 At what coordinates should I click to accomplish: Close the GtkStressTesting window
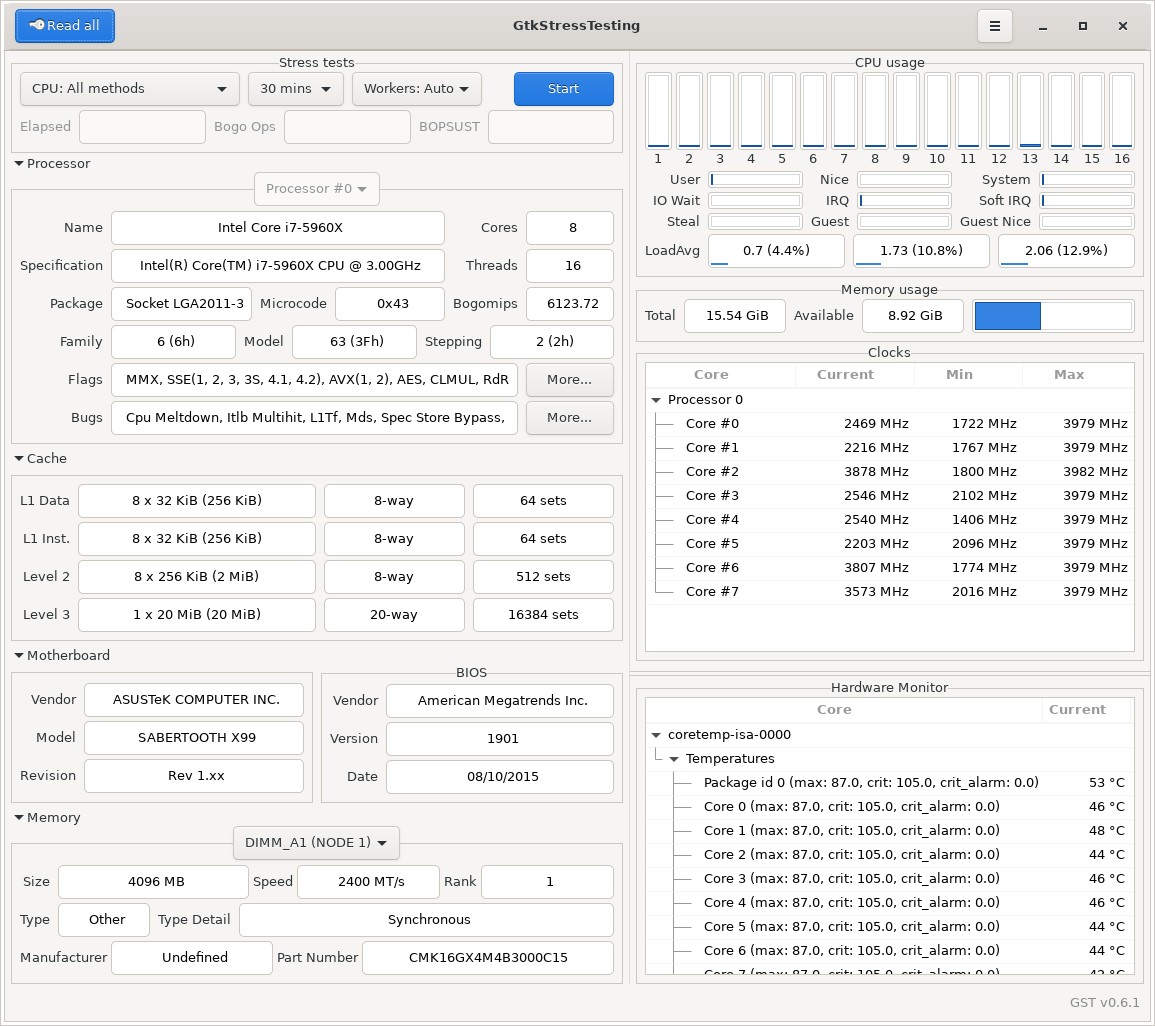(1124, 26)
